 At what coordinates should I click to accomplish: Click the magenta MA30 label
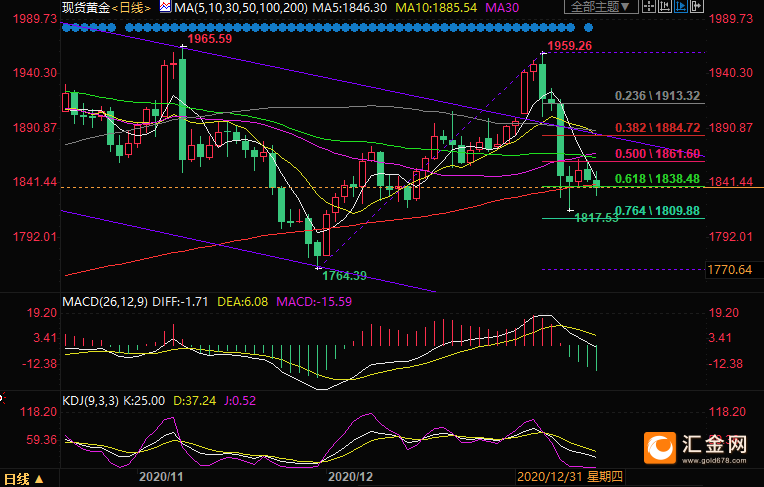tap(502, 8)
